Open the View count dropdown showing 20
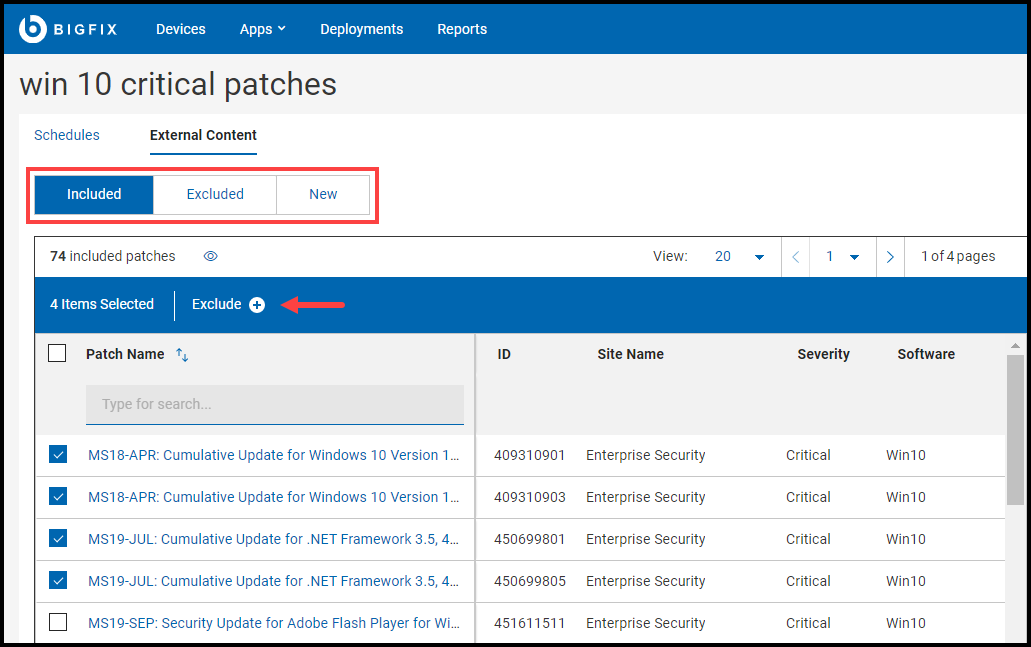Image resolution: width=1031 pixels, height=647 pixels. coord(740,257)
